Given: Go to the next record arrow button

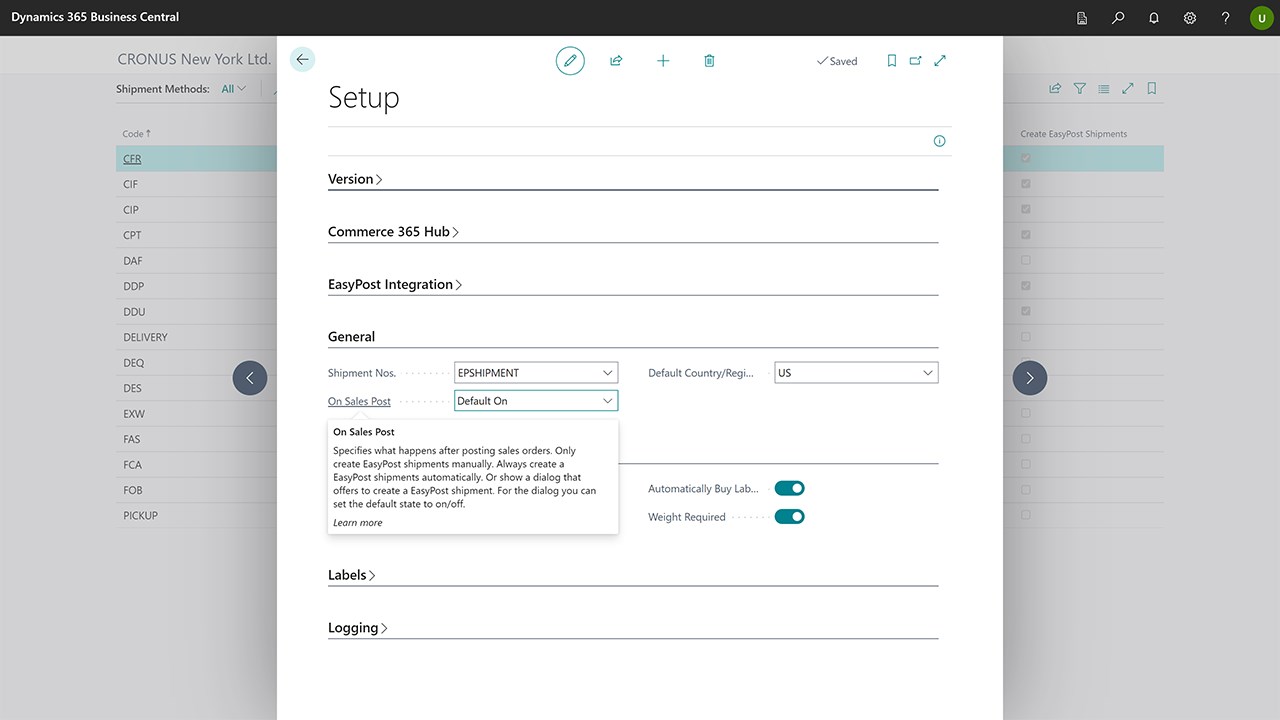Looking at the screenshot, I should point(1030,378).
